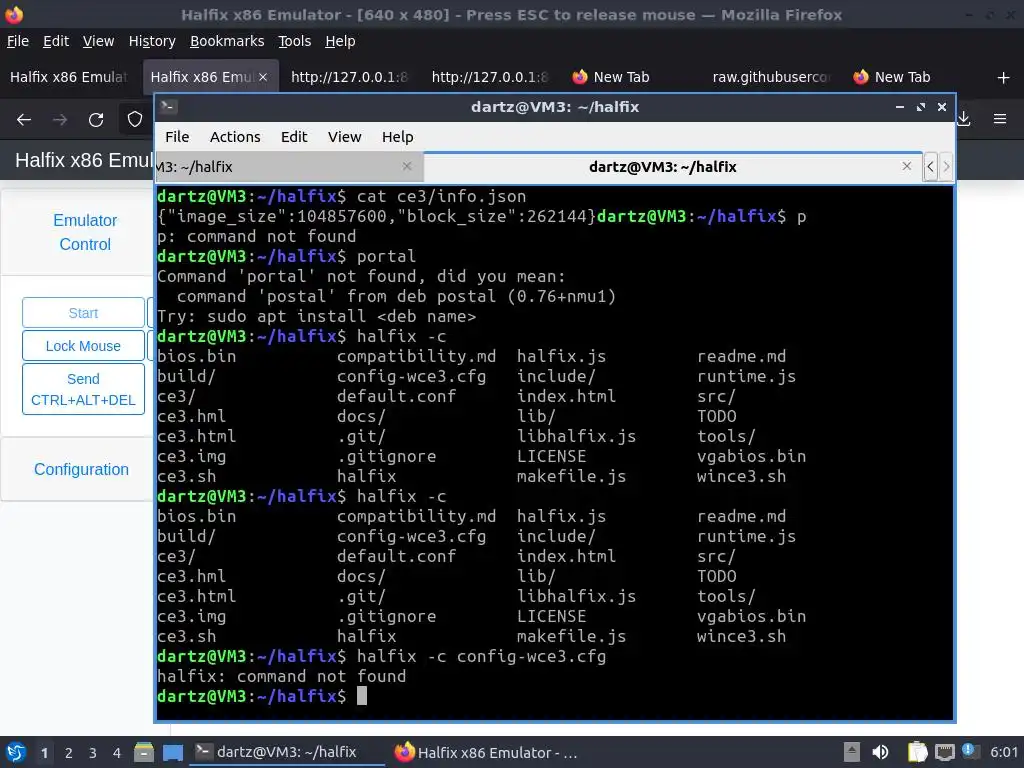
Task: Click the removable media eject tray icon
Action: (x=851, y=752)
